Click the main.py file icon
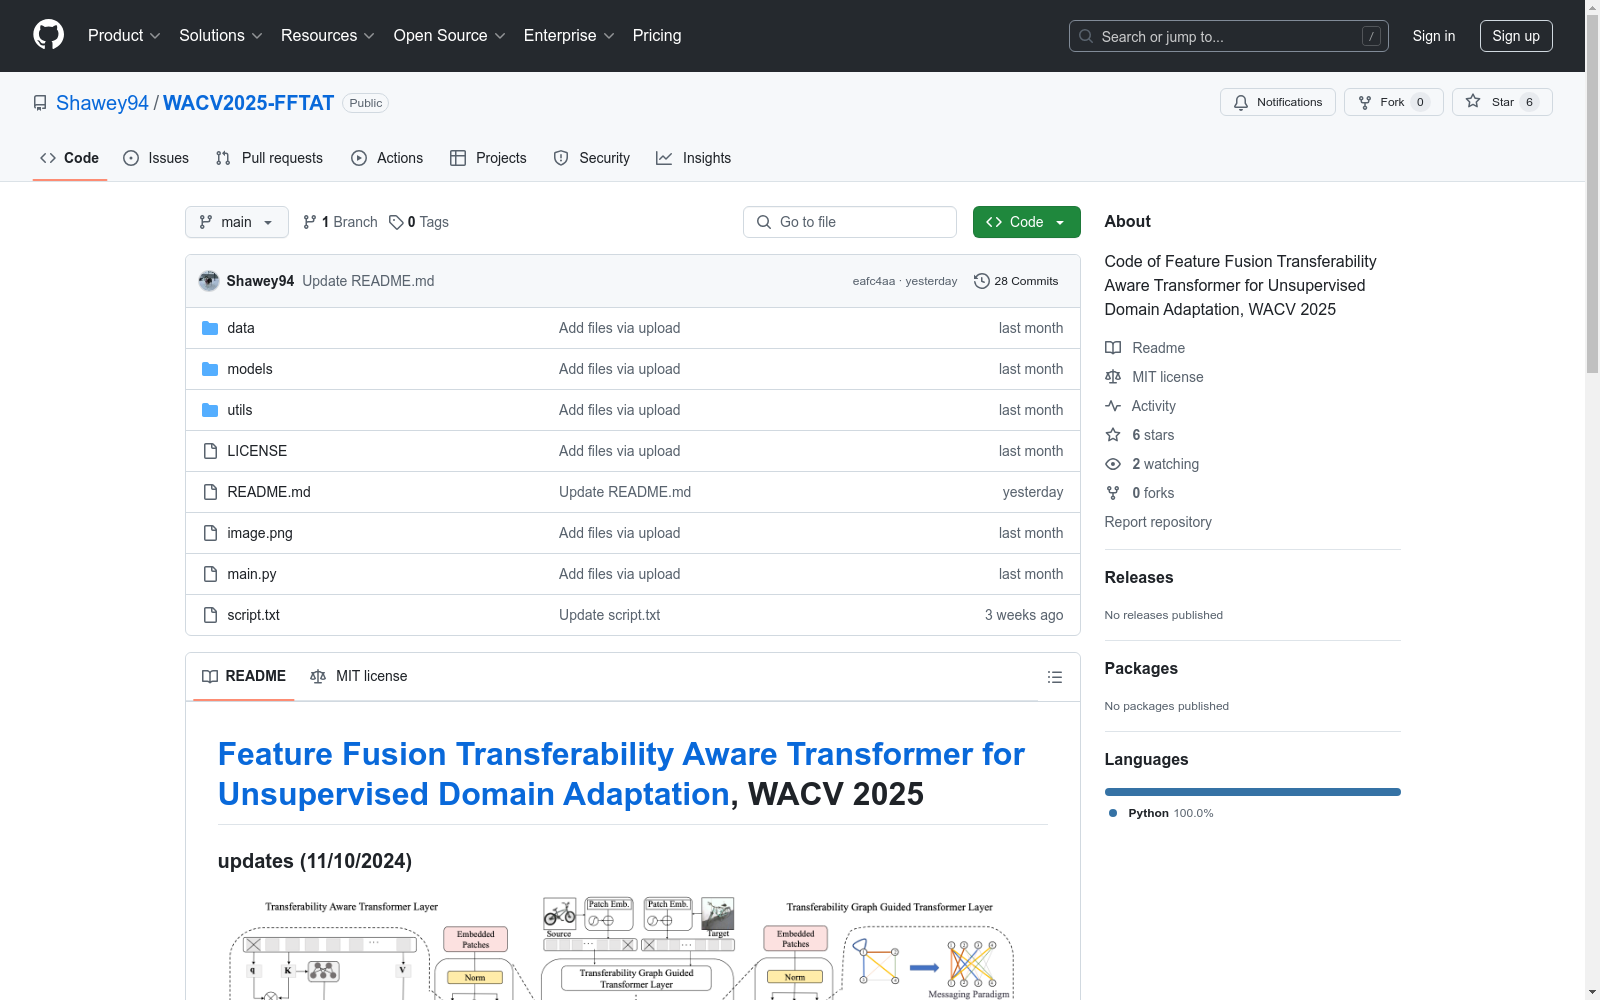Image resolution: width=1600 pixels, height=1000 pixels. tap(210, 574)
